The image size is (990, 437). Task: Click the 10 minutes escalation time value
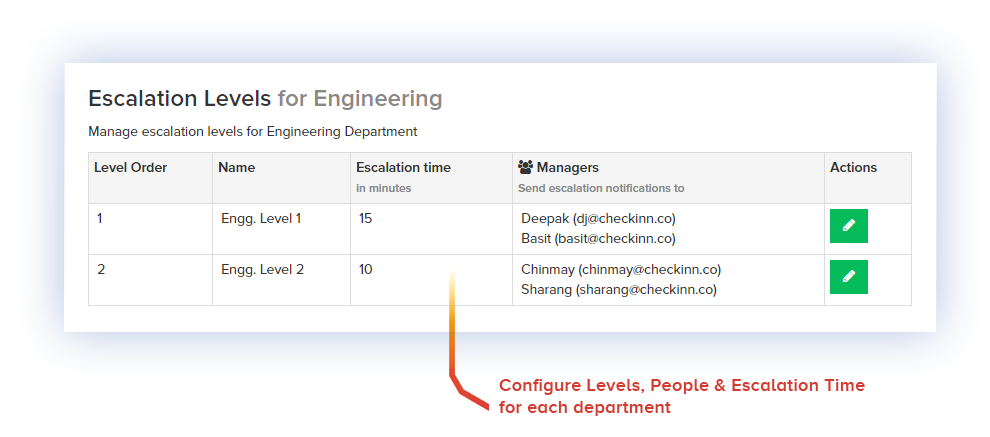[x=366, y=269]
